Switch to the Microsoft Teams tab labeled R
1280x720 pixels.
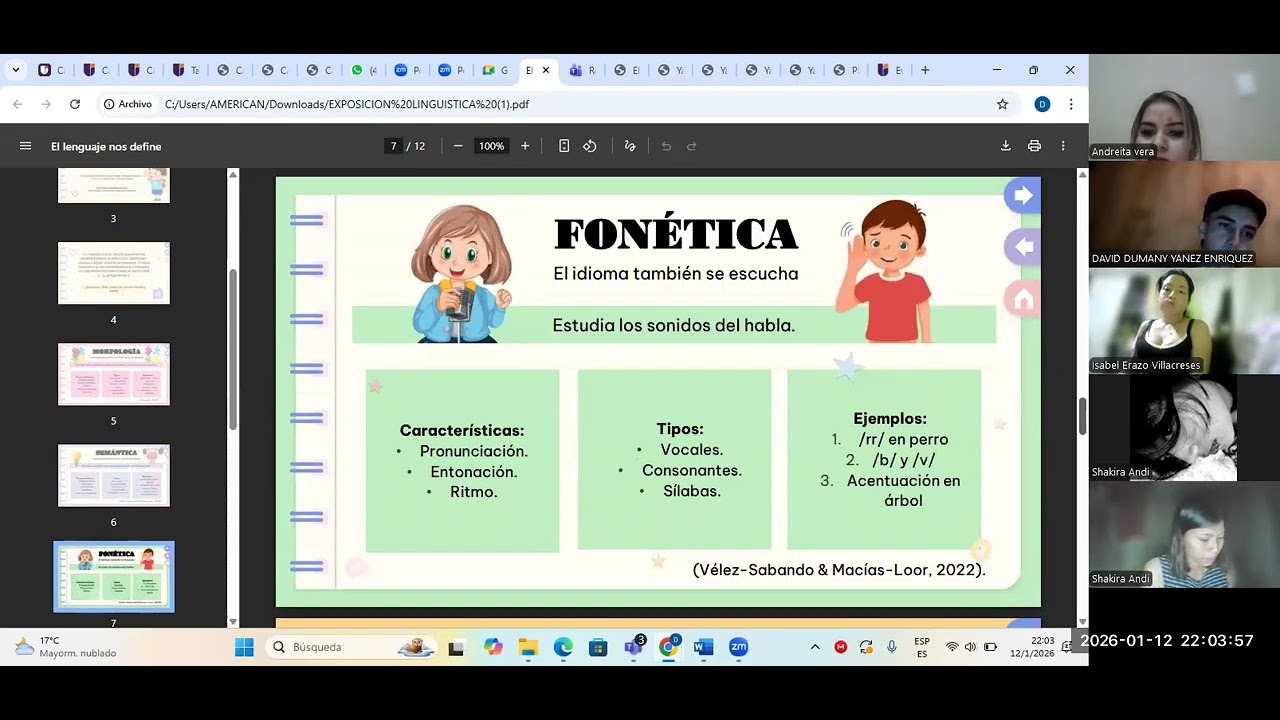[x=583, y=70]
